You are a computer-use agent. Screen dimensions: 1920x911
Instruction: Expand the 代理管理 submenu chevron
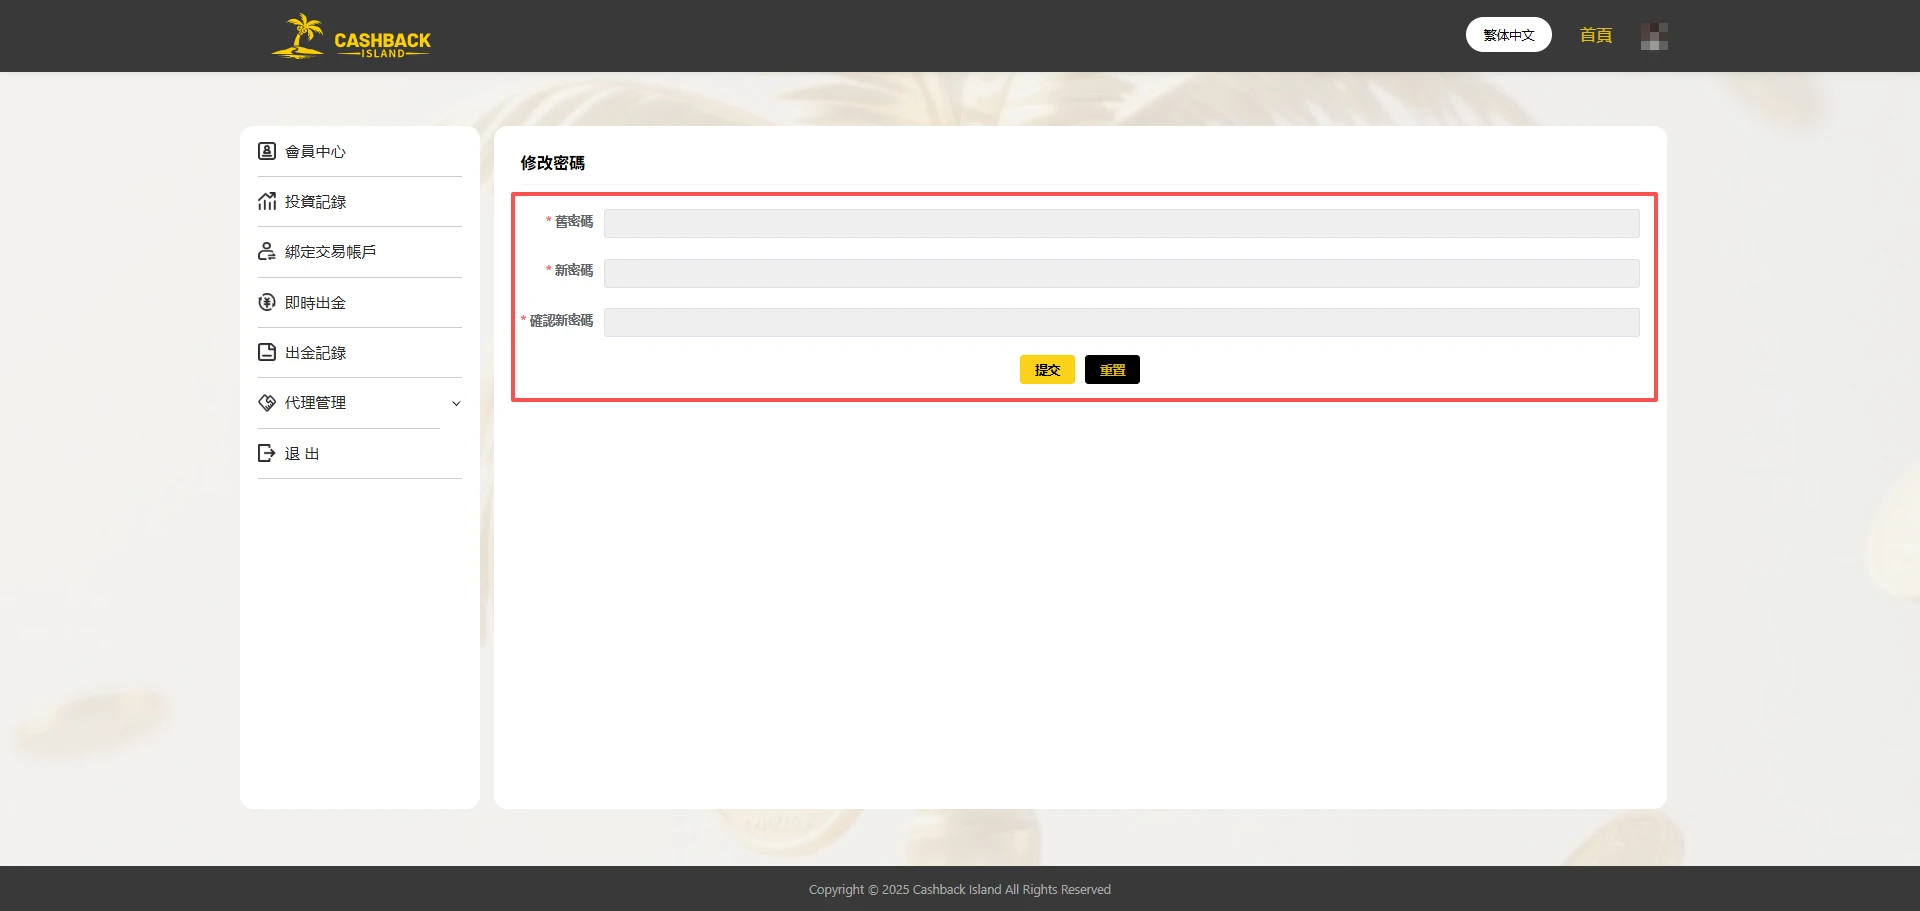coord(457,403)
